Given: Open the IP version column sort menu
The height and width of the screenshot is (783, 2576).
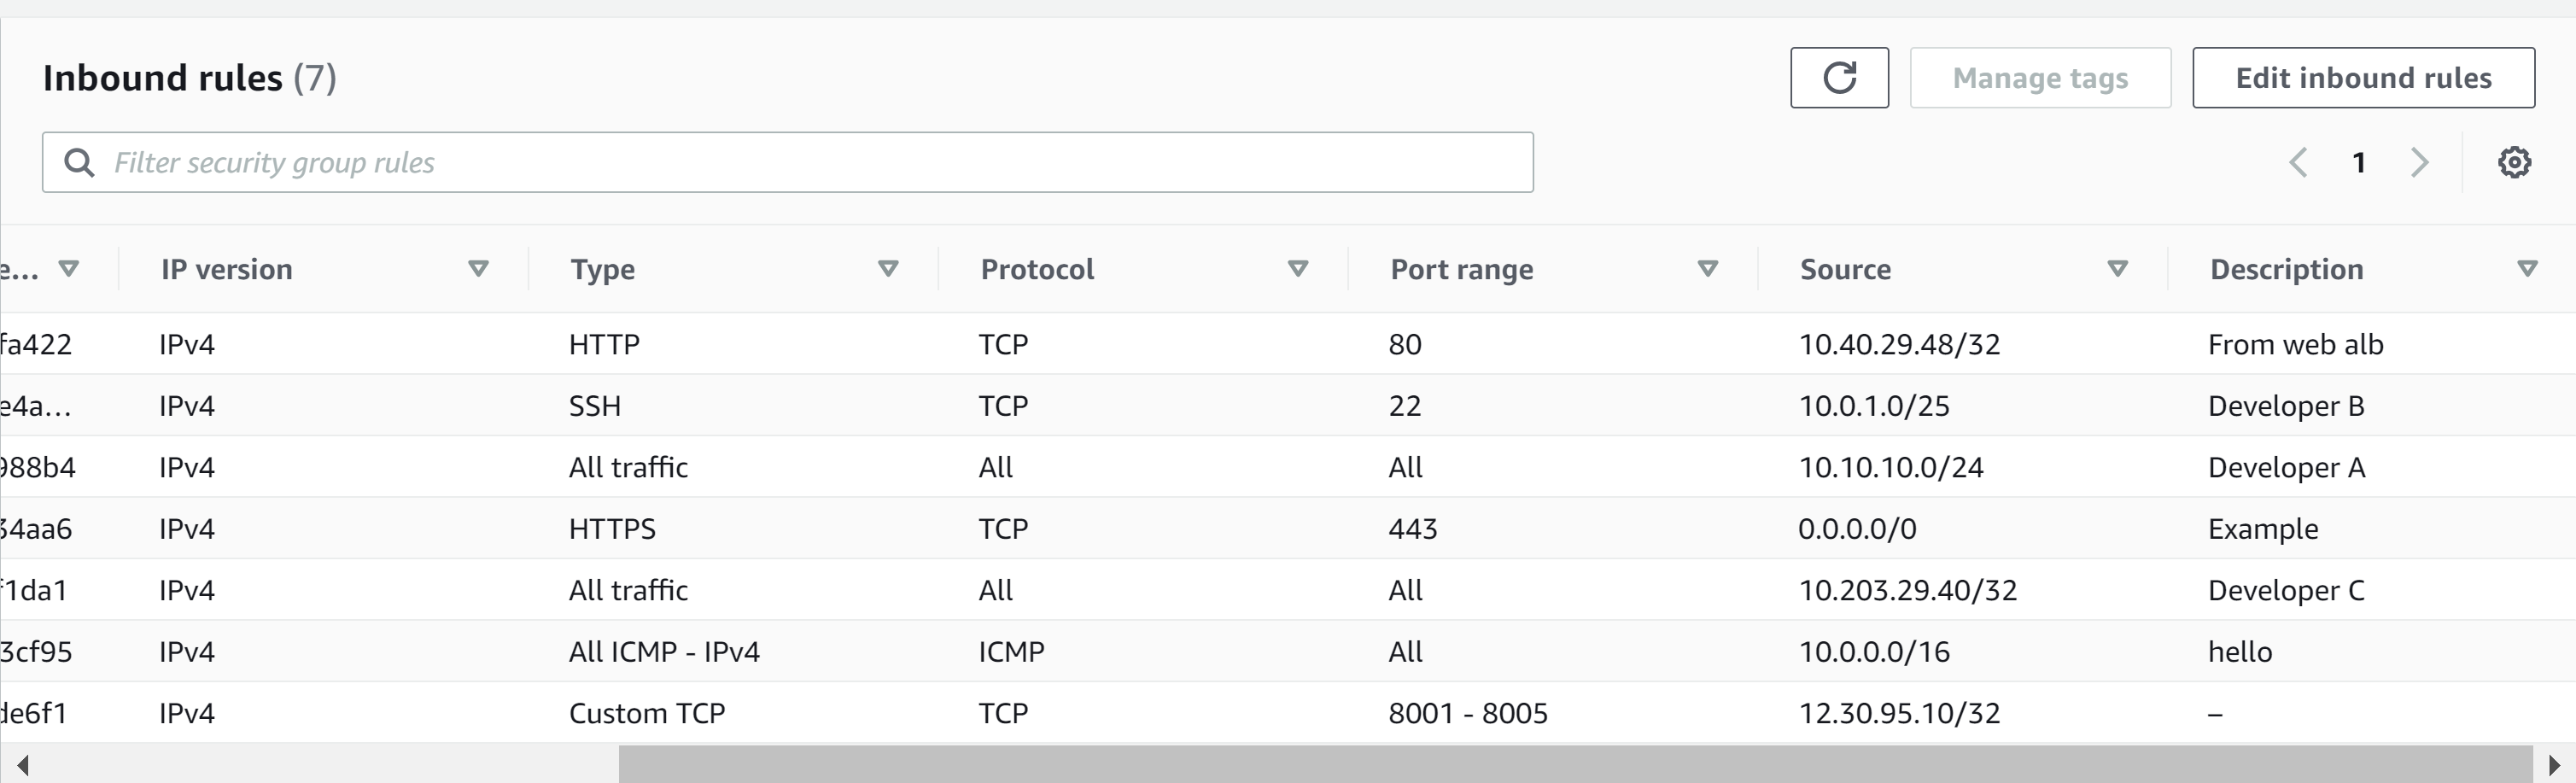Looking at the screenshot, I should click(478, 268).
